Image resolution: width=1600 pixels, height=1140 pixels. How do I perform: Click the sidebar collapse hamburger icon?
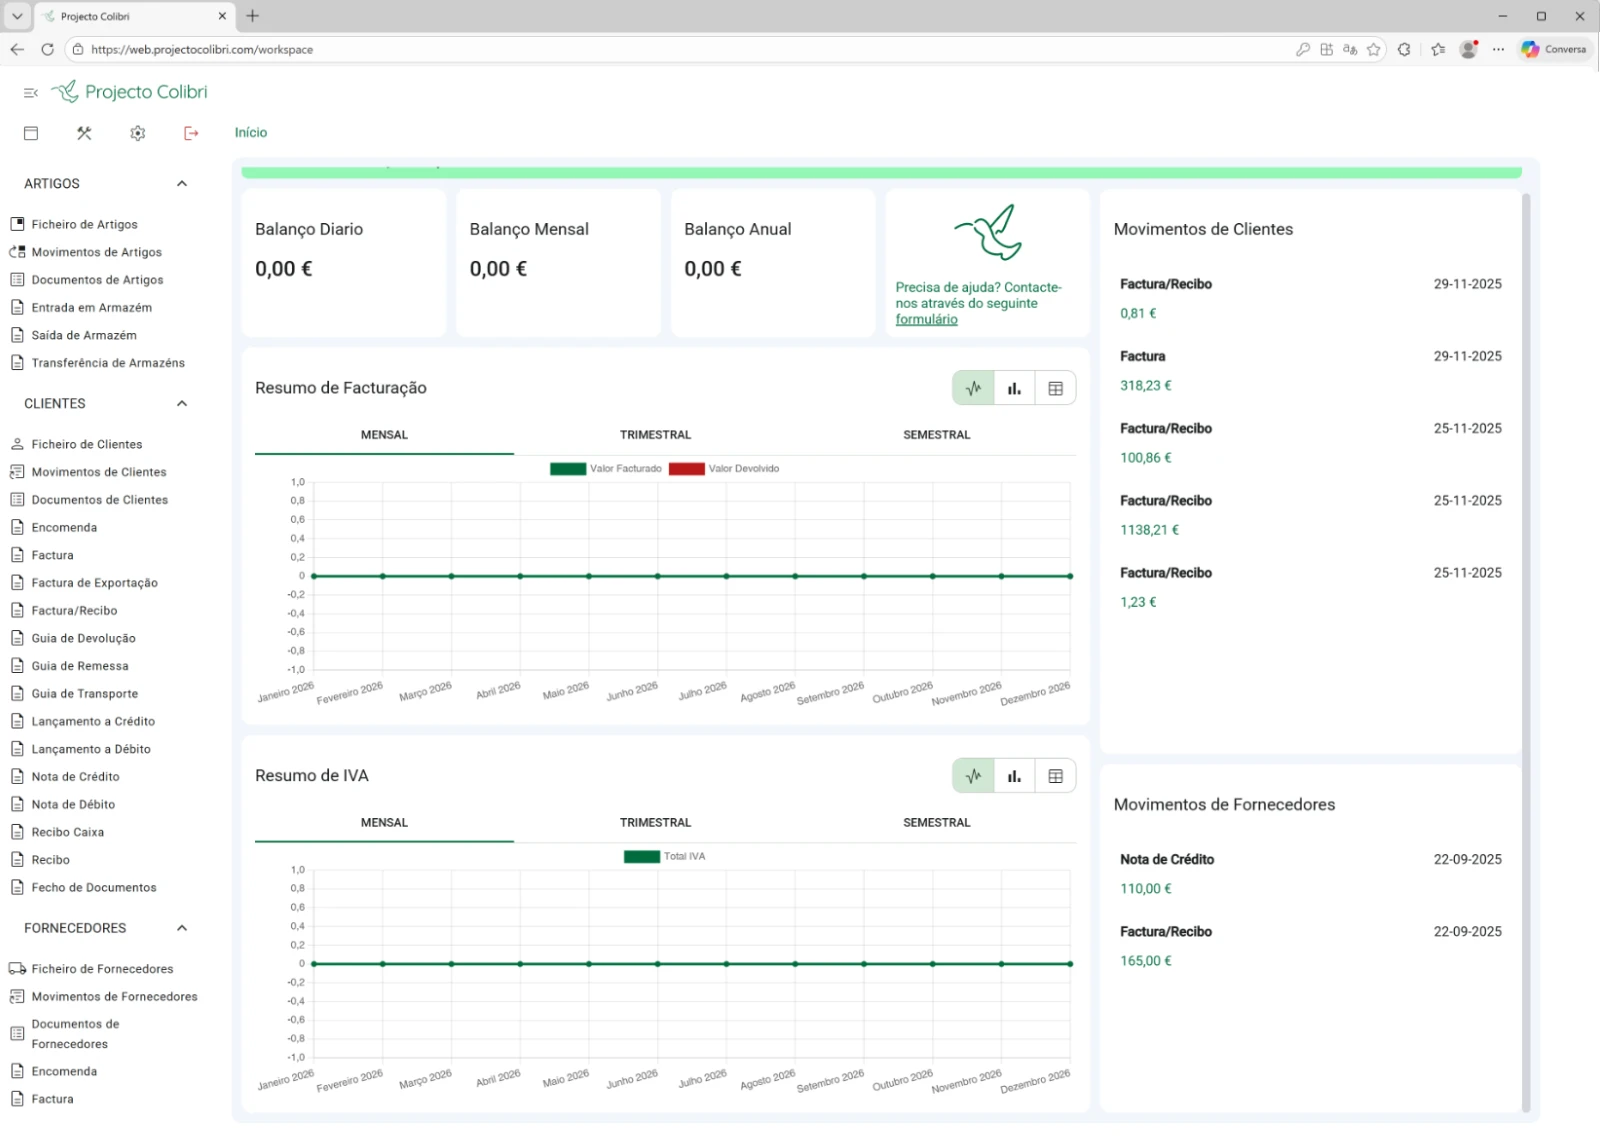[x=30, y=93]
